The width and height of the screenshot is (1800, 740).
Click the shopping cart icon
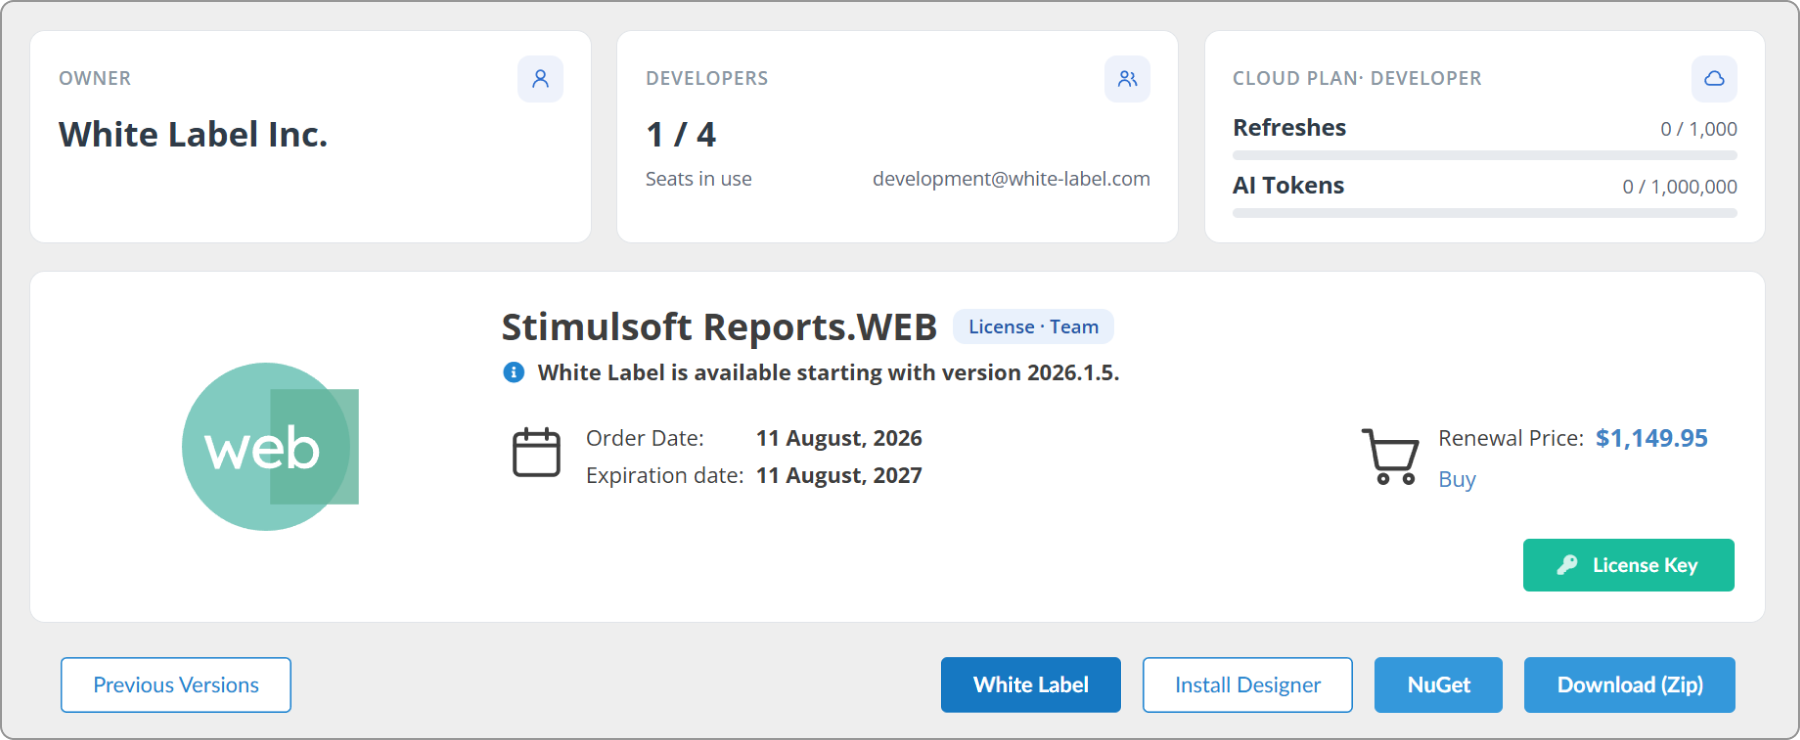click(x=1390, y=456)
